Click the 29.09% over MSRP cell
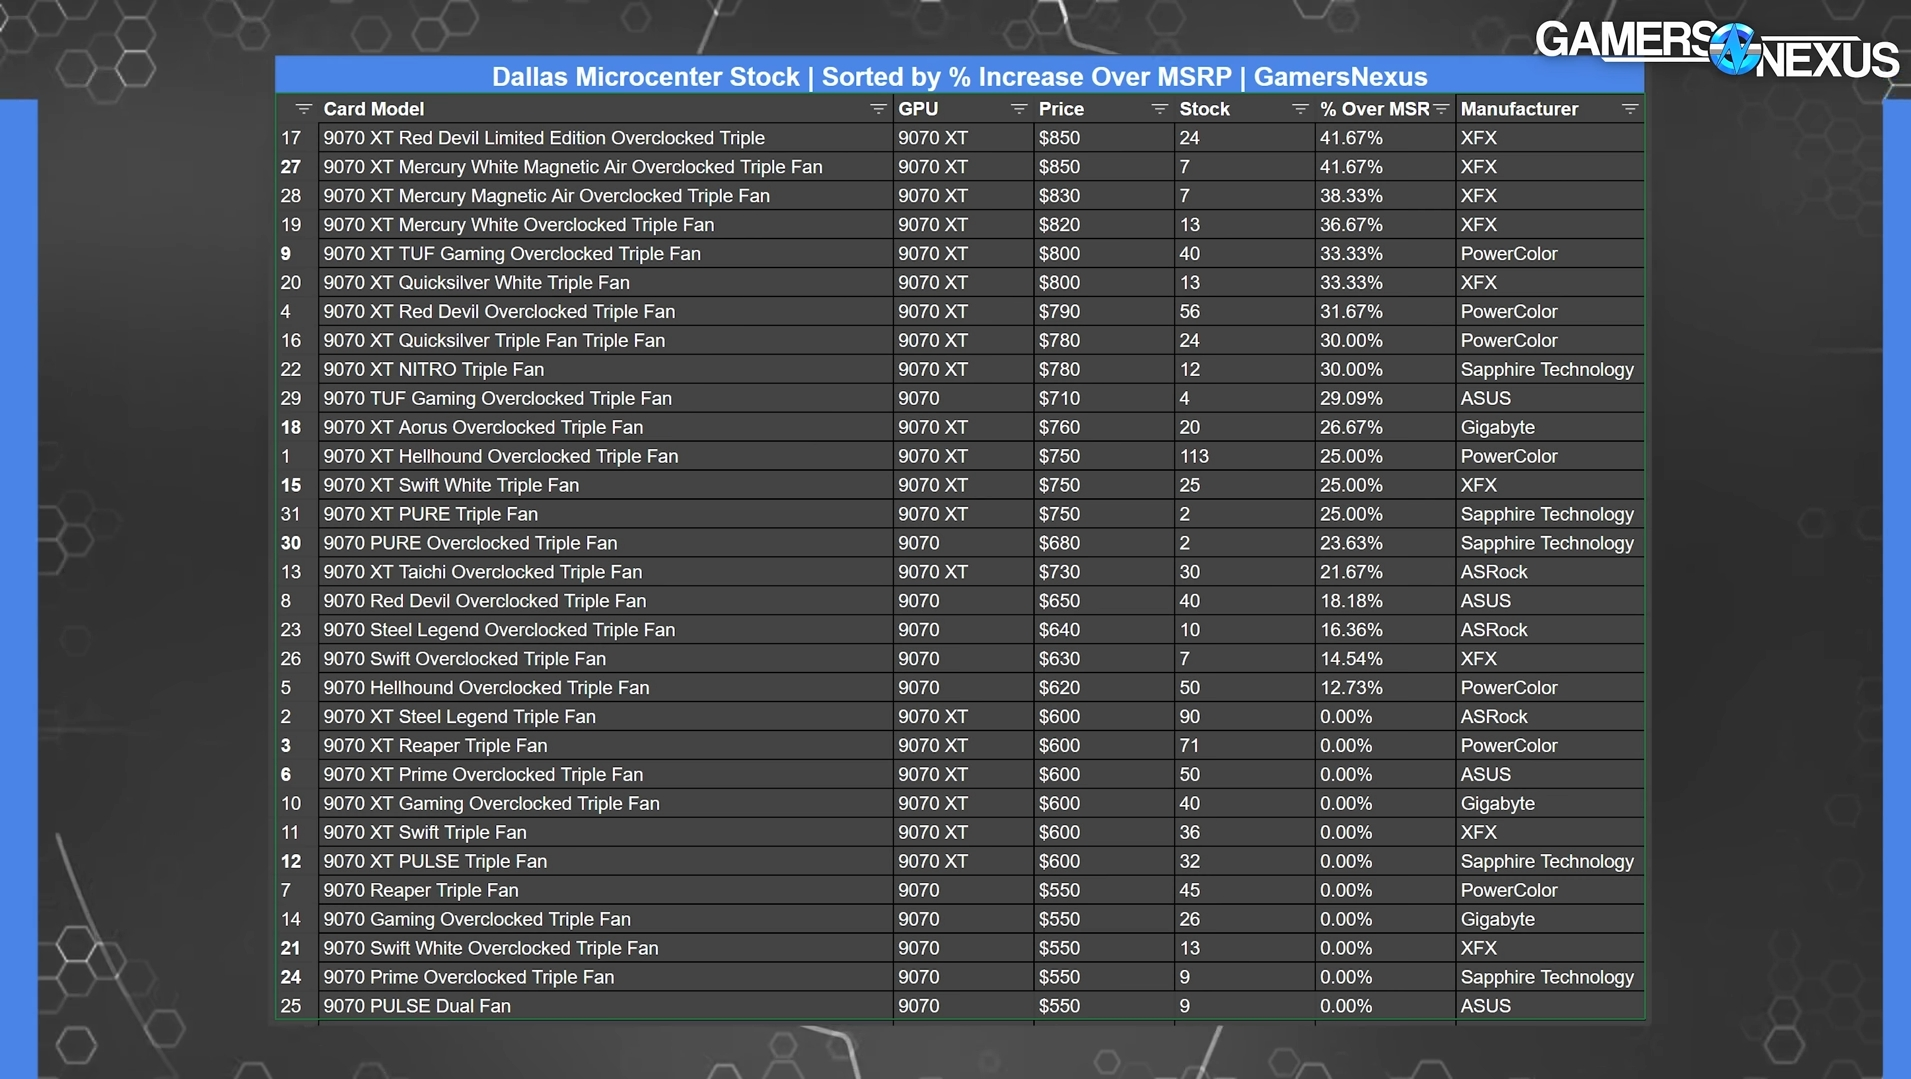The height and width of the screenshot is (1079, 1911). [x=1384, y=398]
